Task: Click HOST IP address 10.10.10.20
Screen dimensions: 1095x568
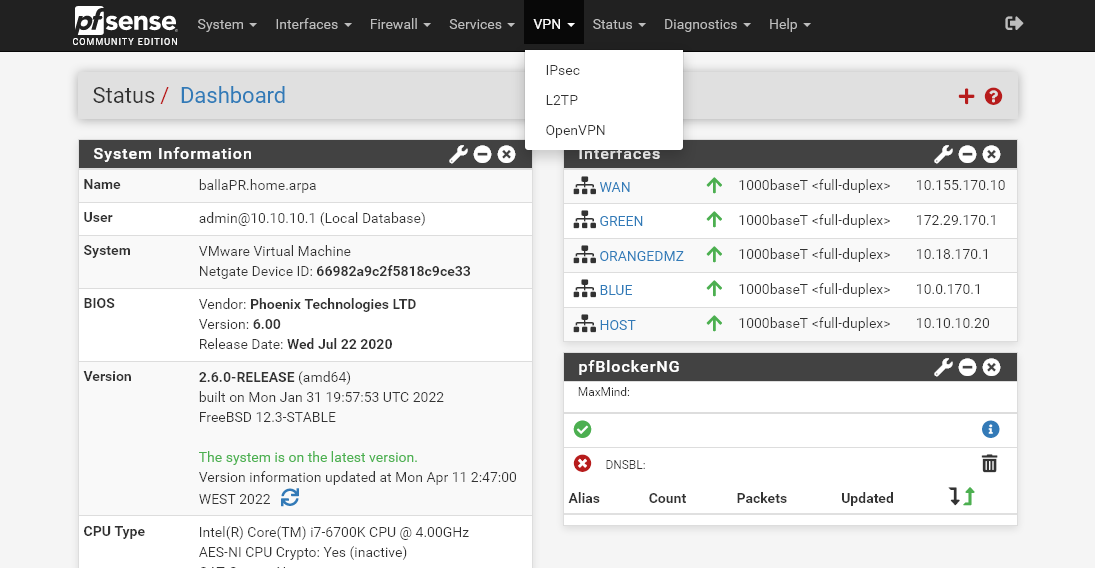Action: [953, 323]
